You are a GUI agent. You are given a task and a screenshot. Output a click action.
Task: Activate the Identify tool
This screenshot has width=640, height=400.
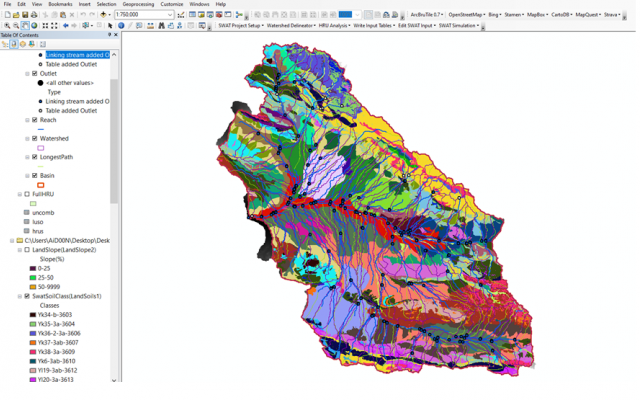pos(121,25)
